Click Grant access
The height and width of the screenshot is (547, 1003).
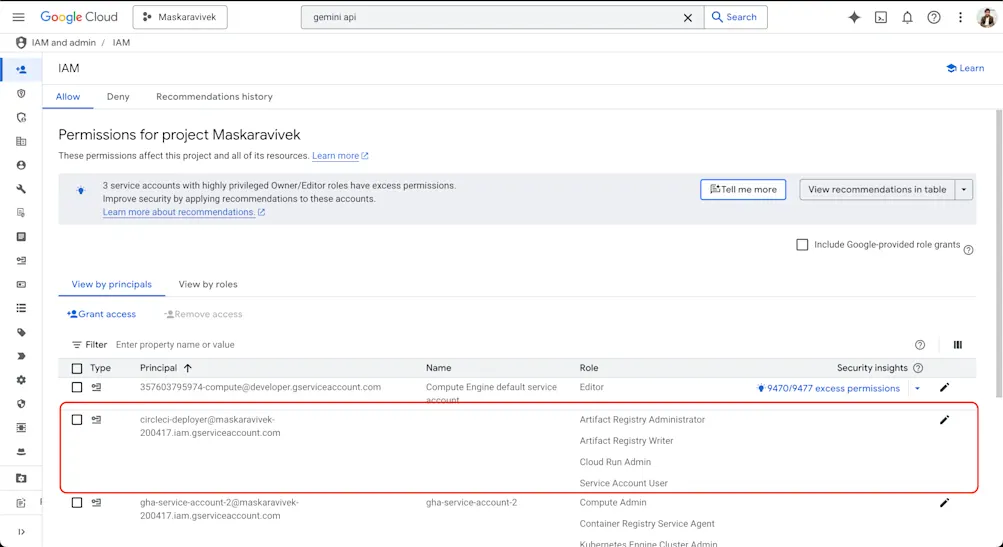click(102, 314)
